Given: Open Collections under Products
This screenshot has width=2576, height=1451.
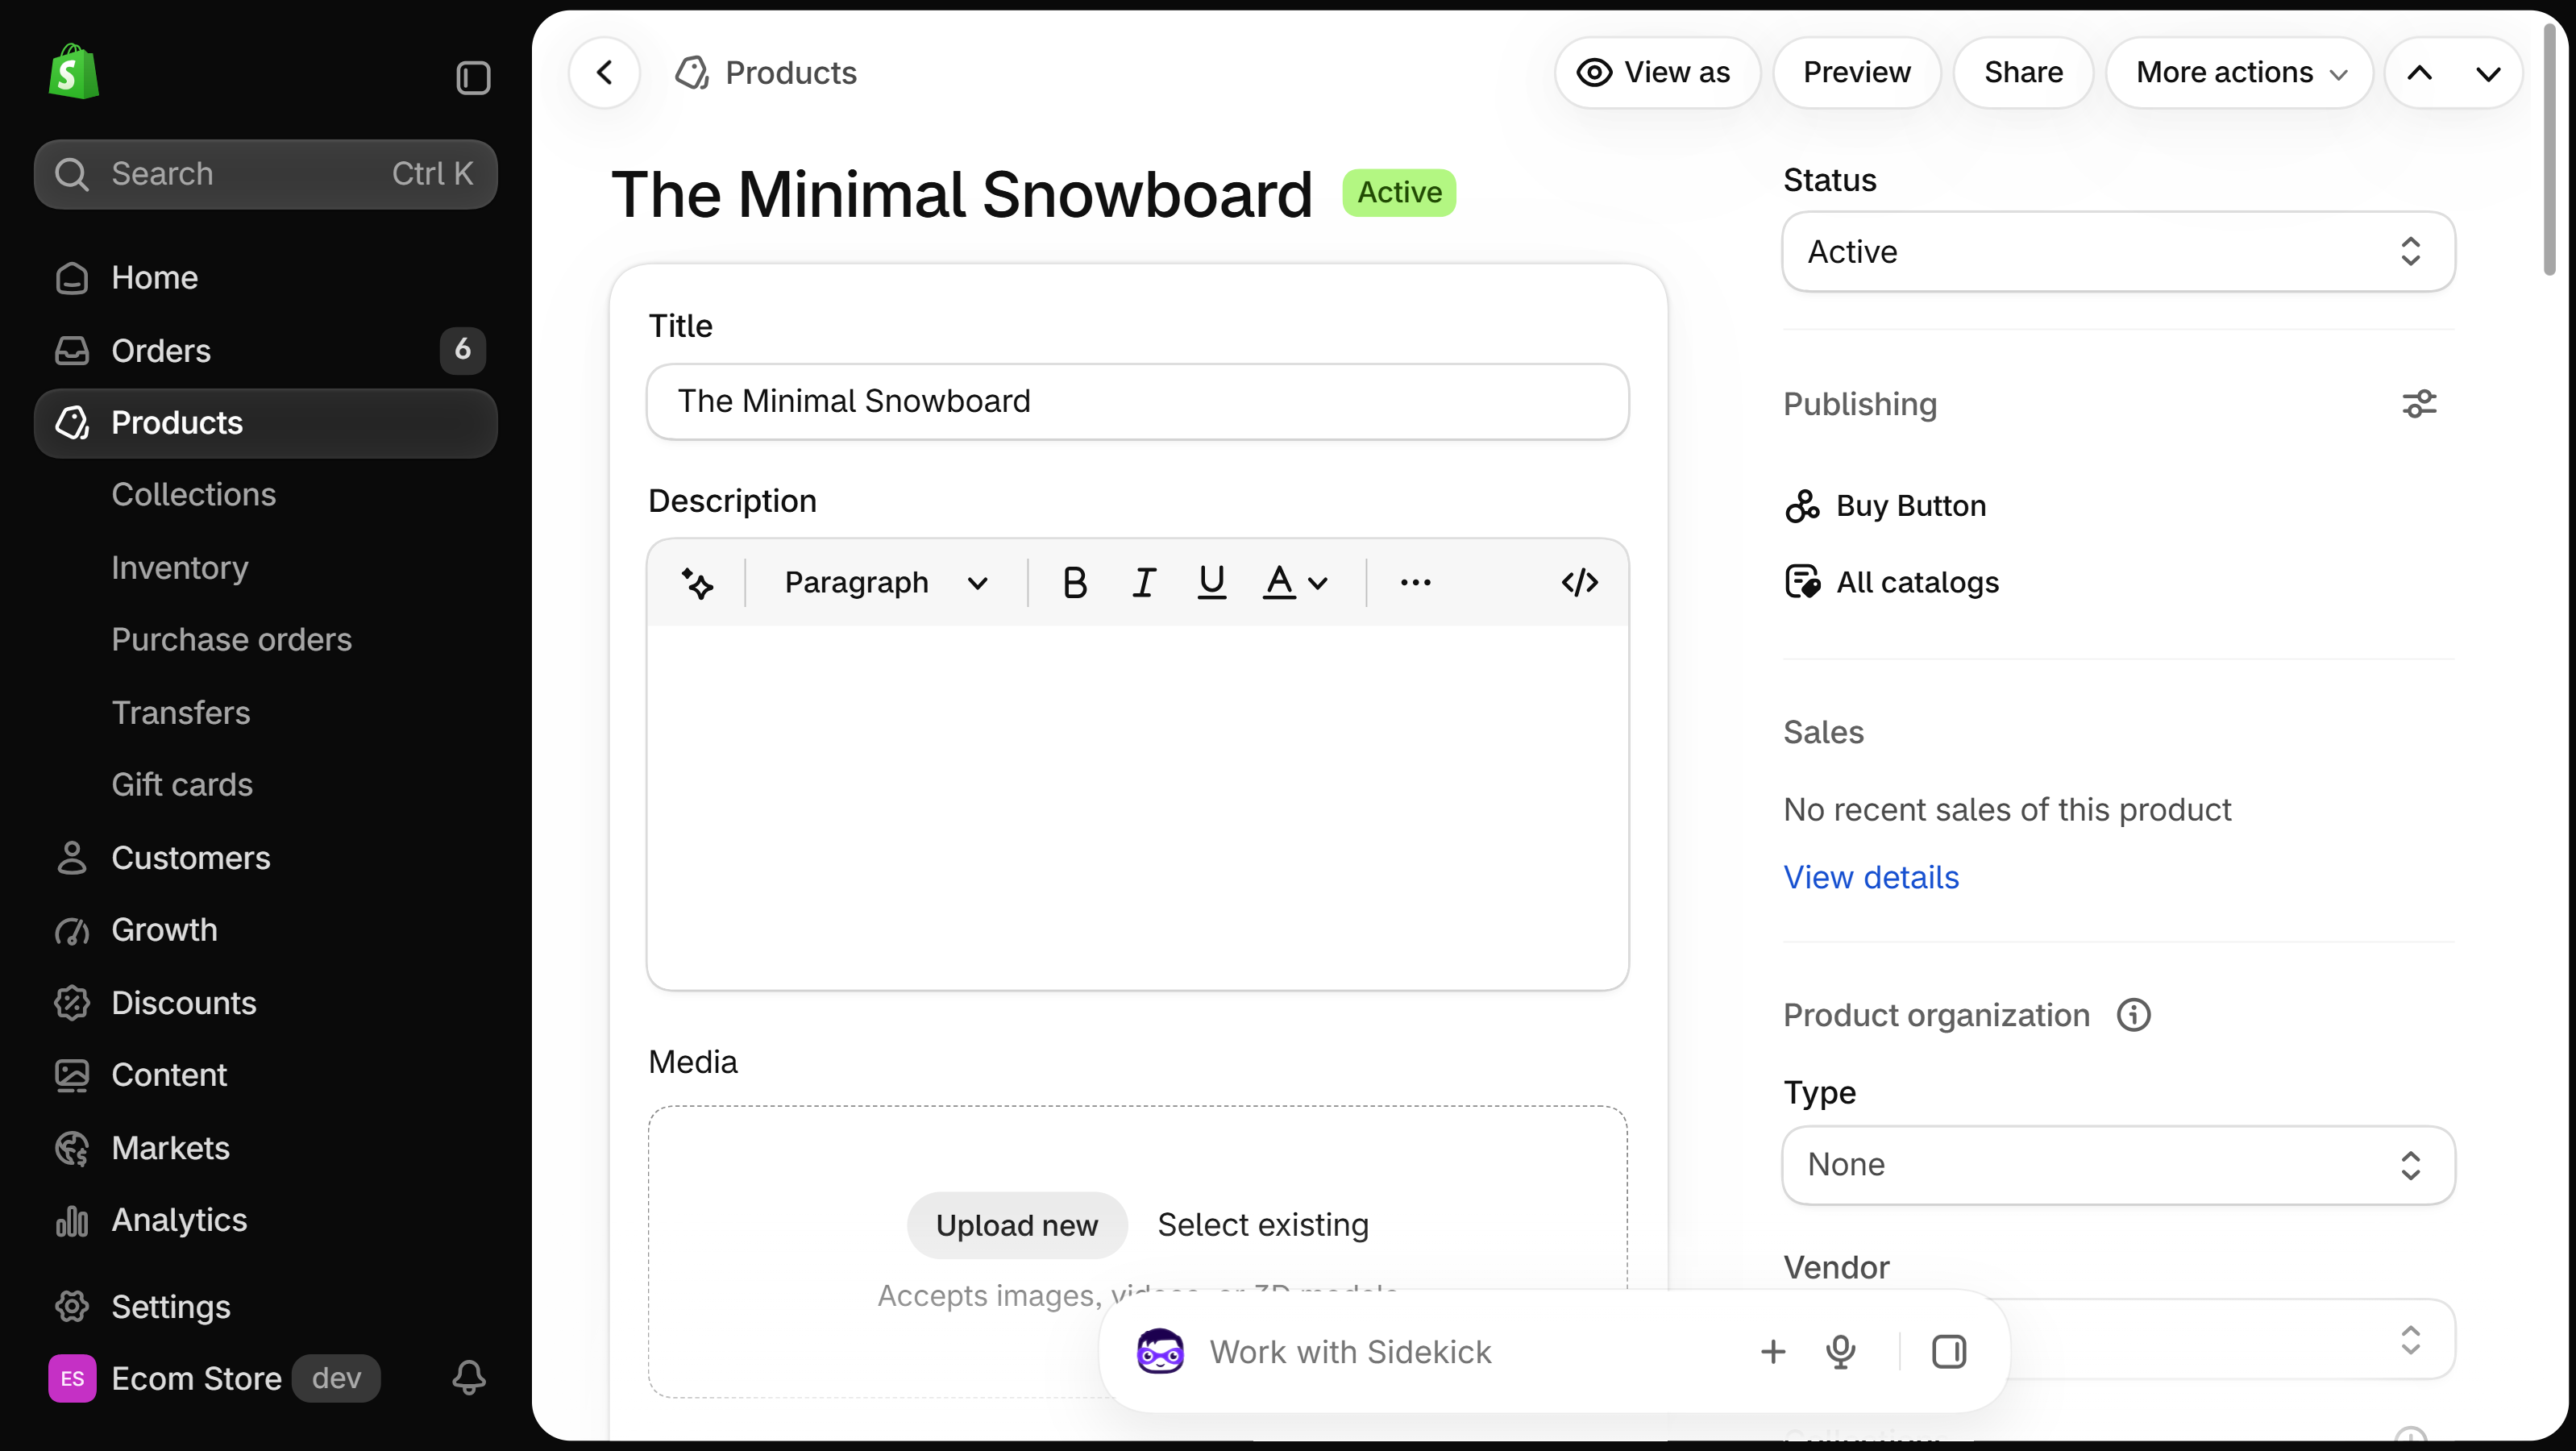Looking at the screenshot, I should pyautogui.click(x=193, y=495).
